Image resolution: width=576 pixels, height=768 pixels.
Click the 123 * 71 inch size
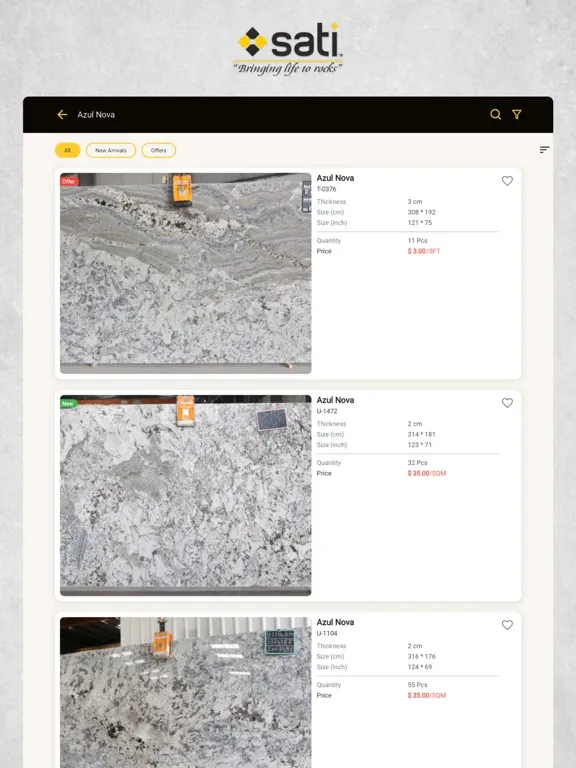[420, 445]
